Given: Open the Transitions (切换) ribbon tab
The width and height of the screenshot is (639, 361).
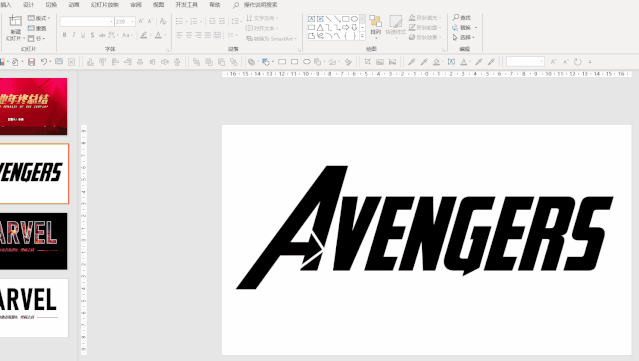Looking at the screenshot, I should pyautogui.click(x=51, y=5).
